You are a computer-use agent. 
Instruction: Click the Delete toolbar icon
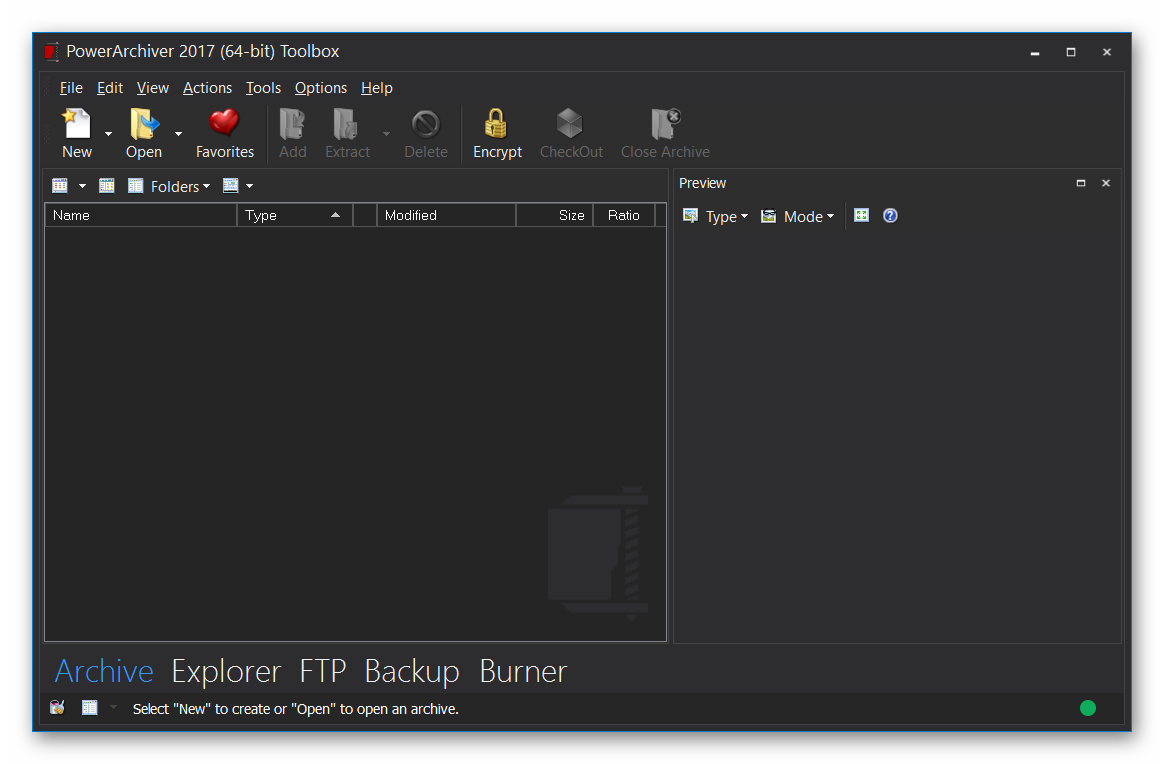coord(426,124)
